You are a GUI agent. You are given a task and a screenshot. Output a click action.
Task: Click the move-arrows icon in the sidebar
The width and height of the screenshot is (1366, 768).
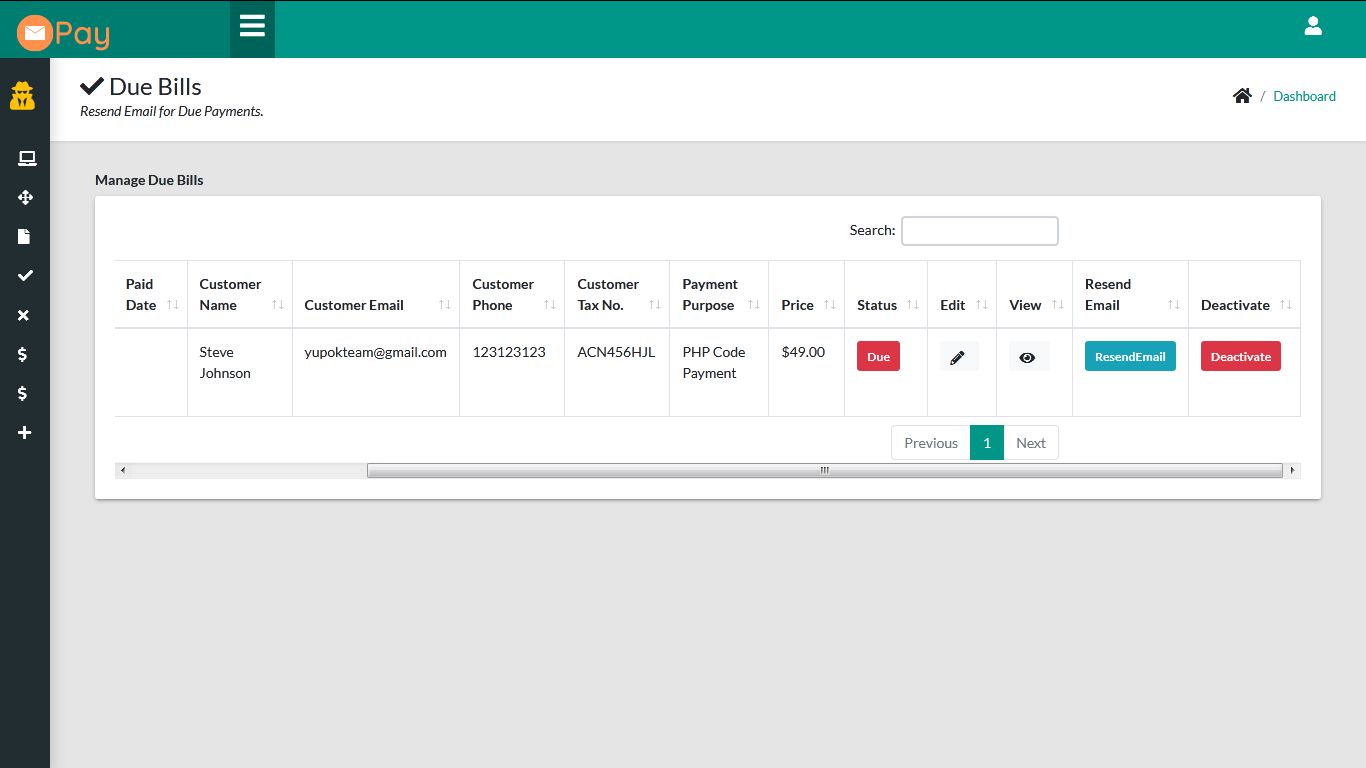click(x=26, y=197)
